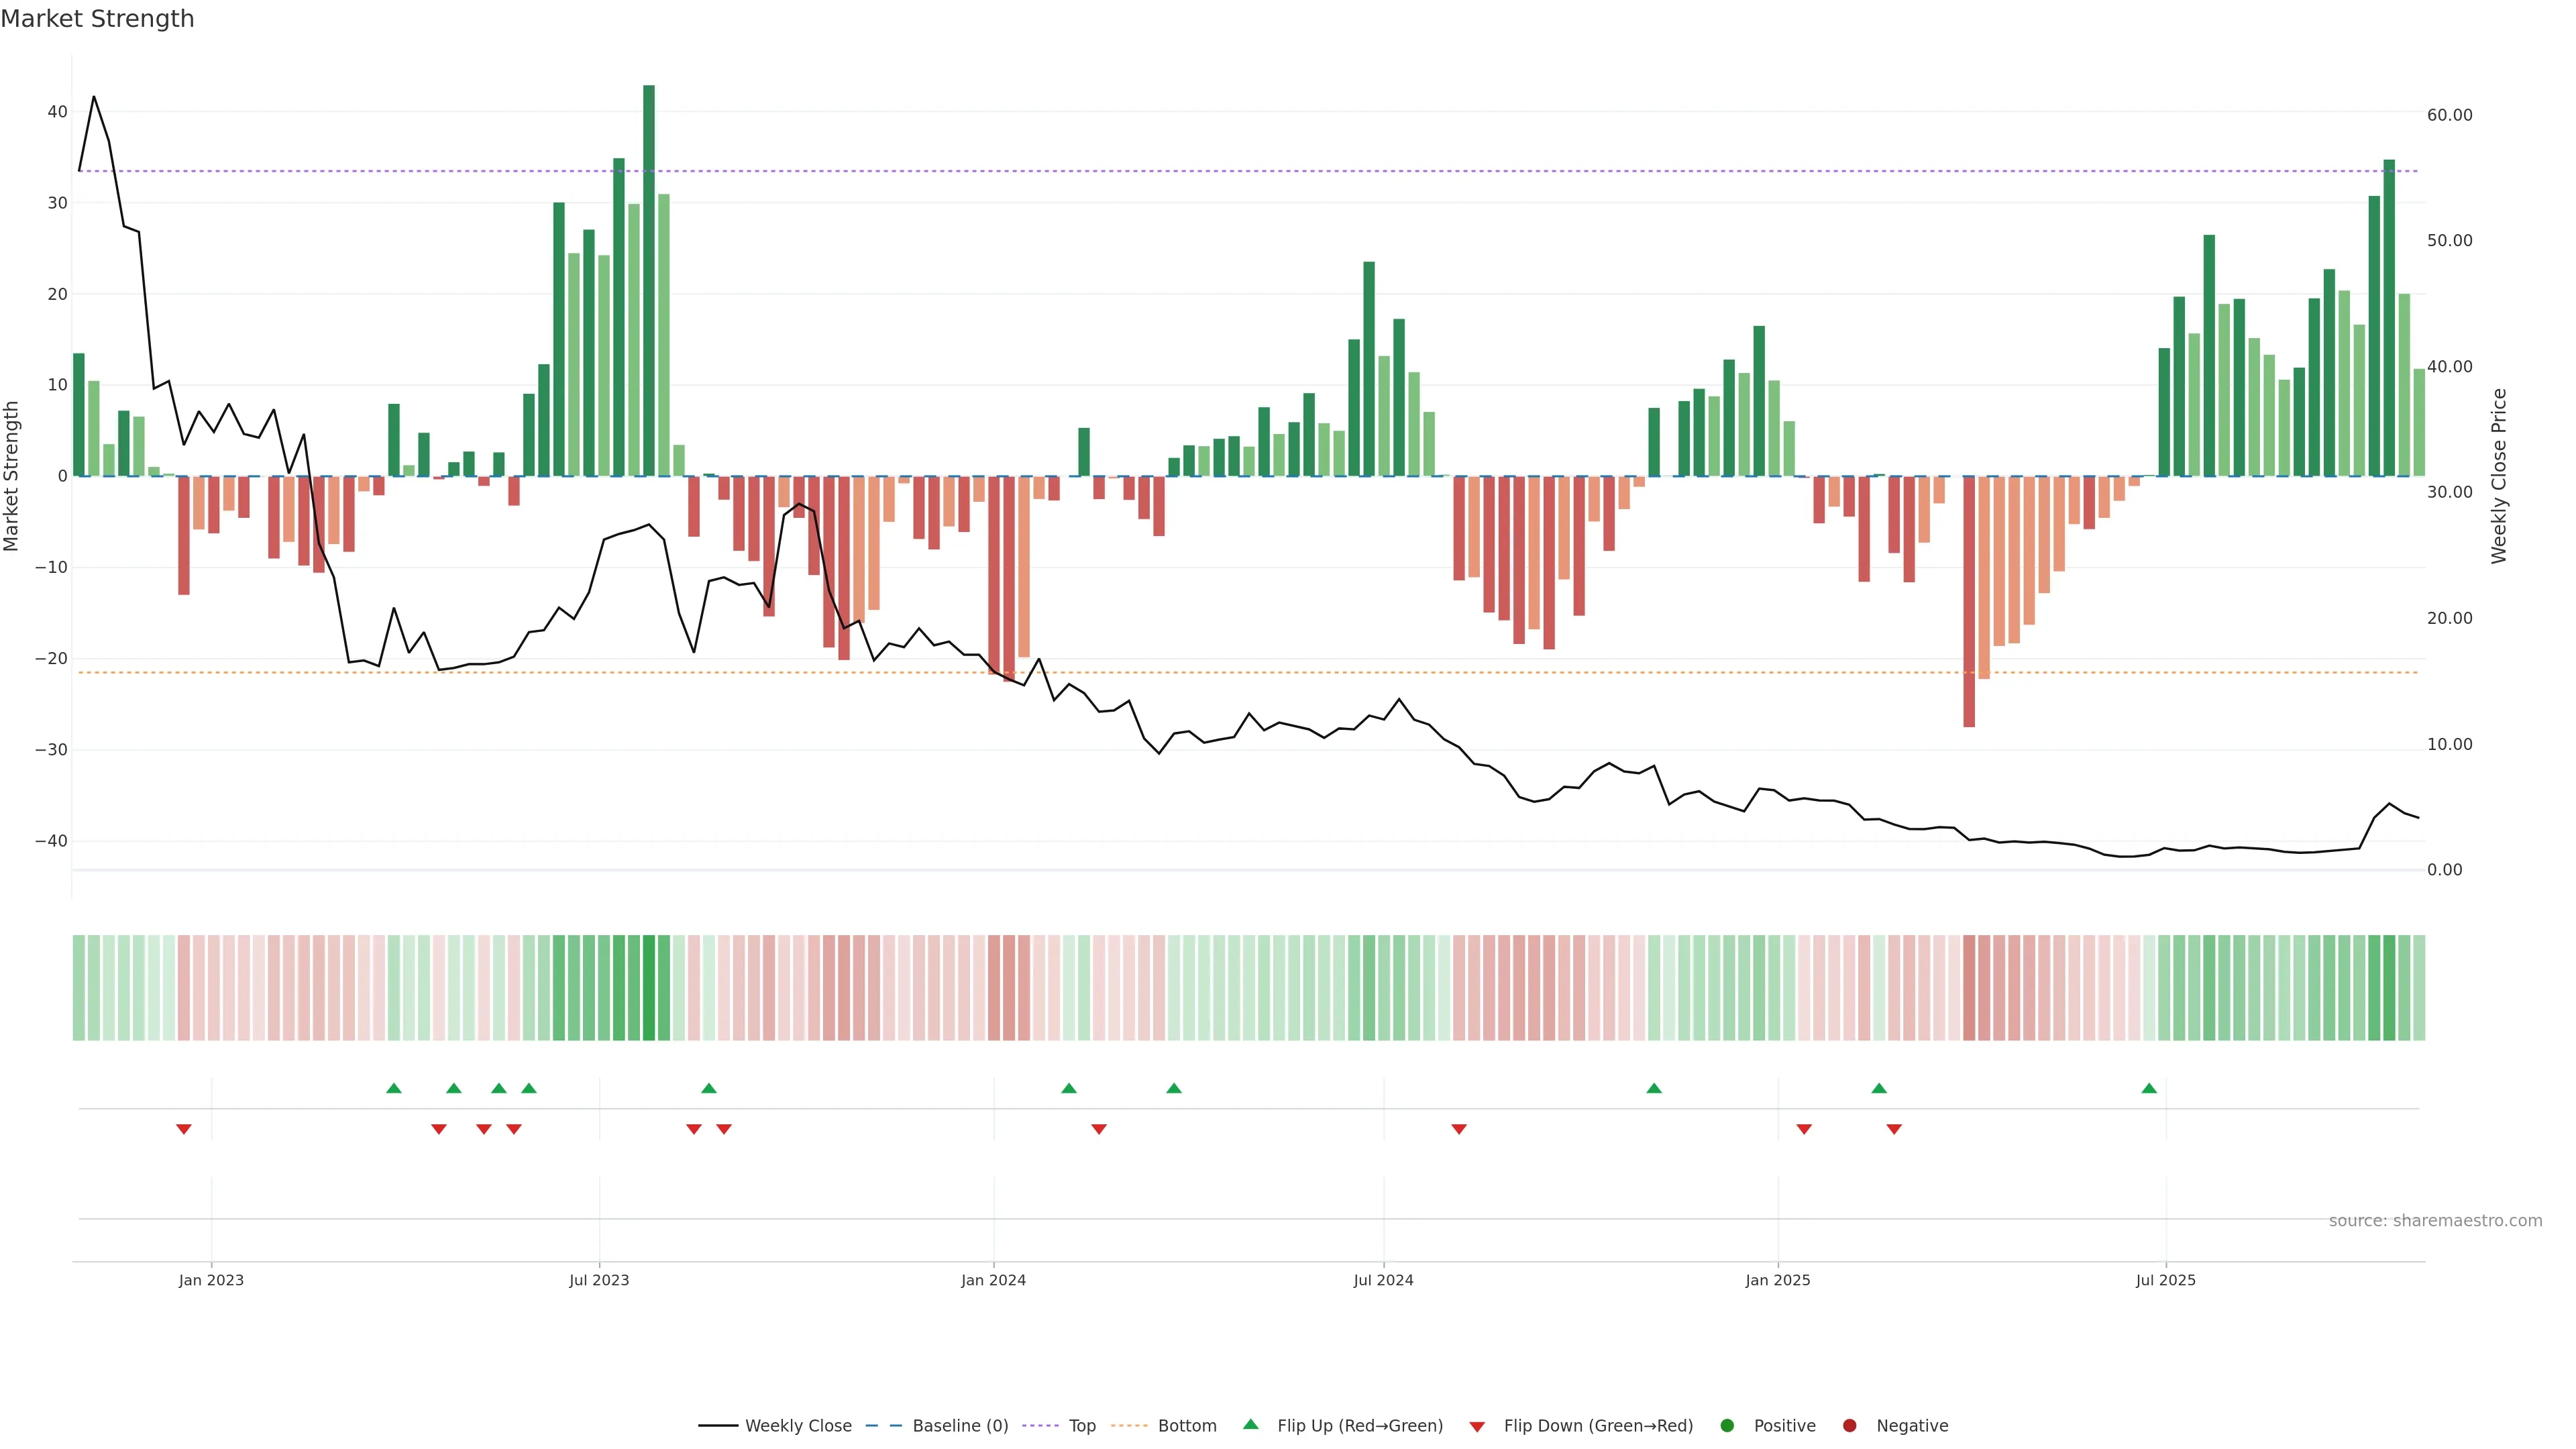Click the green flip-up marker after Jan 2024
The image size is (2576, 1449).
[1069, 1088]
